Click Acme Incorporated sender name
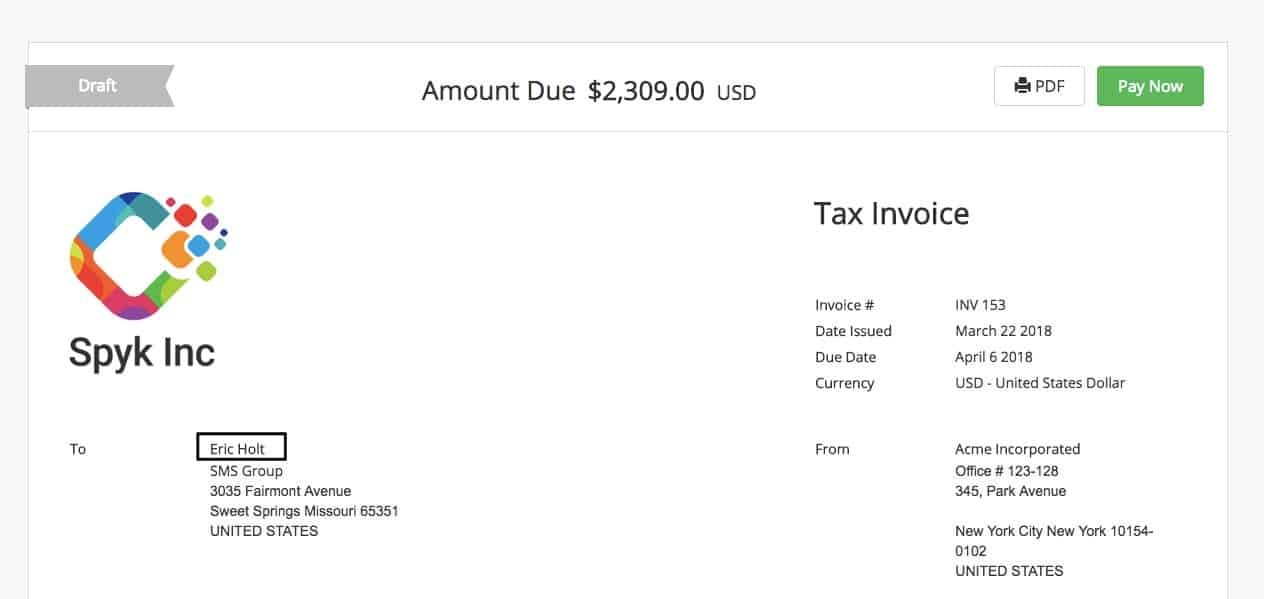1264x599 pixels. [x=1017, y=449]
